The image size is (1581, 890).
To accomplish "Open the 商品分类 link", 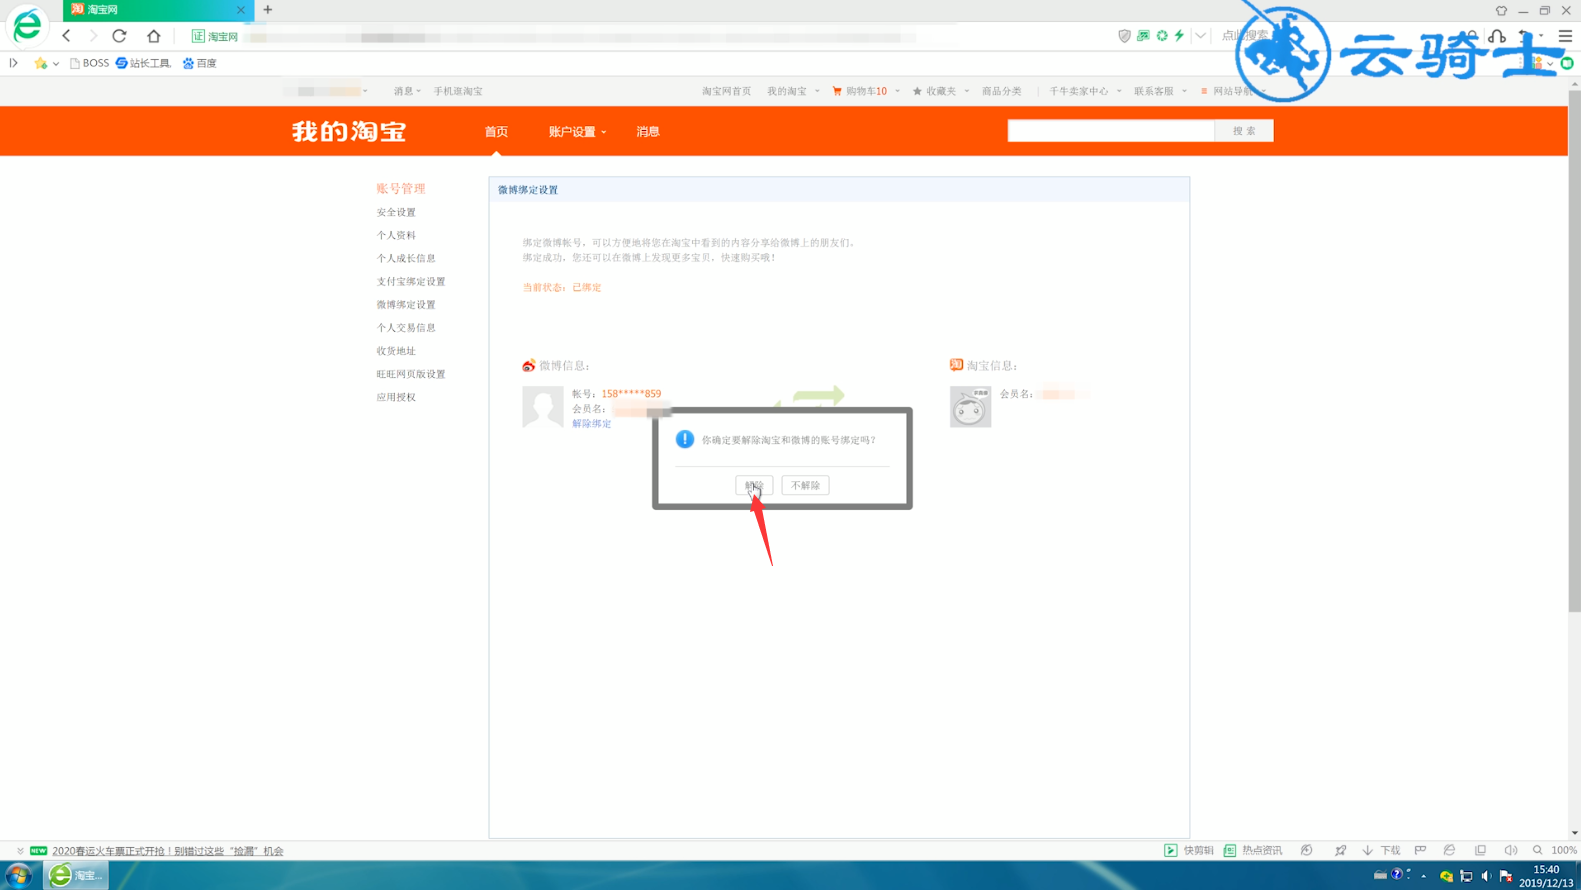I will click(x=1001, y=91).
